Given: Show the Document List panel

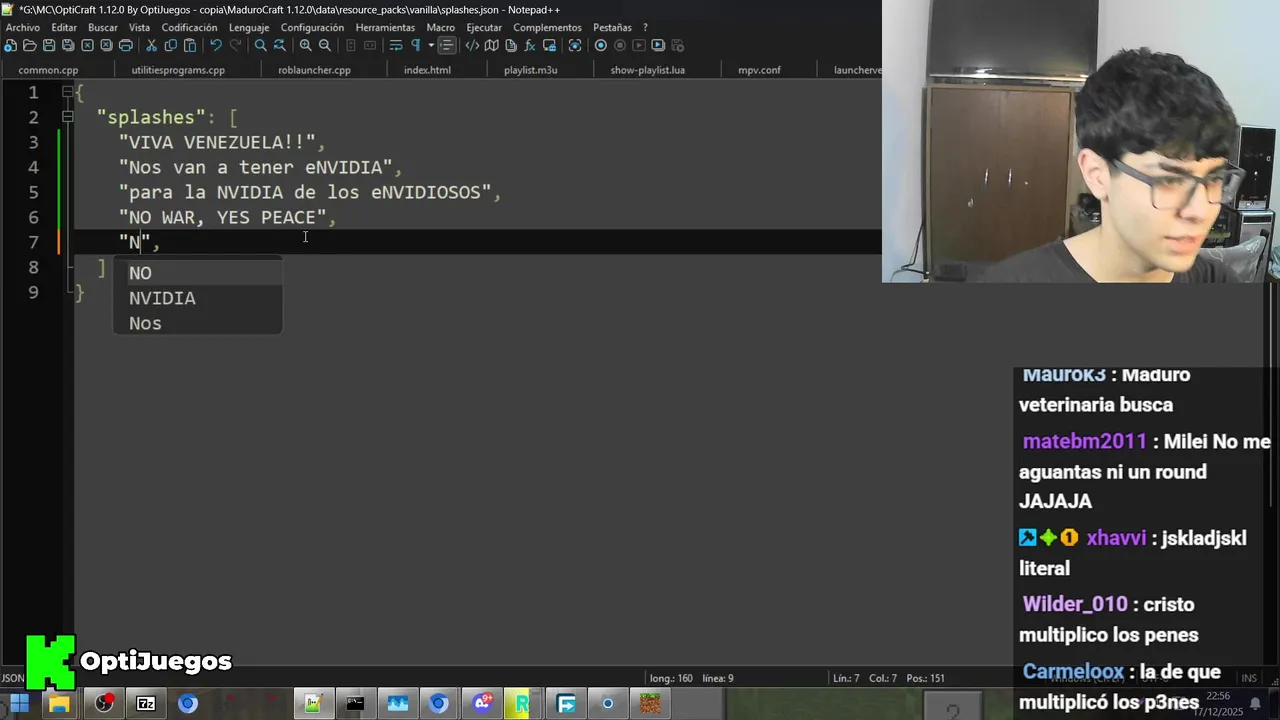Looking at the screenshot, I should click(511, 45).
